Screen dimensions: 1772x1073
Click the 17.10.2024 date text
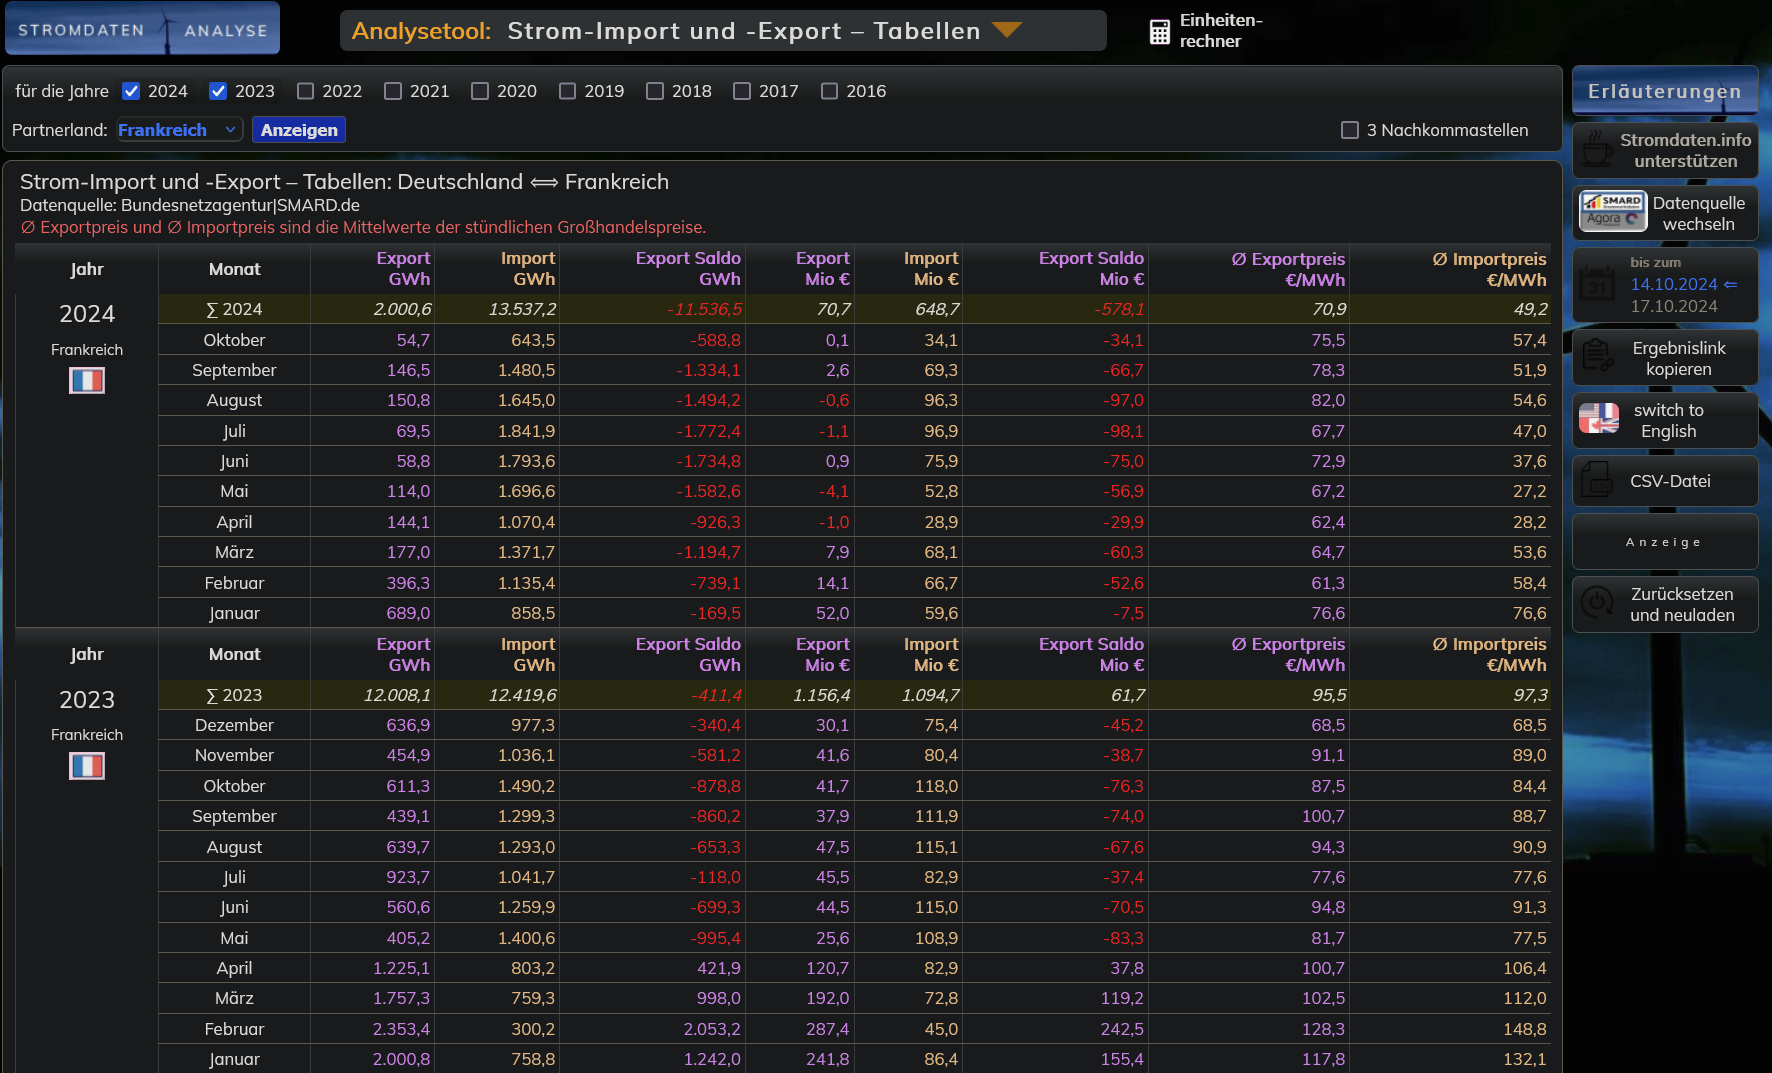tap(1673, 306)
